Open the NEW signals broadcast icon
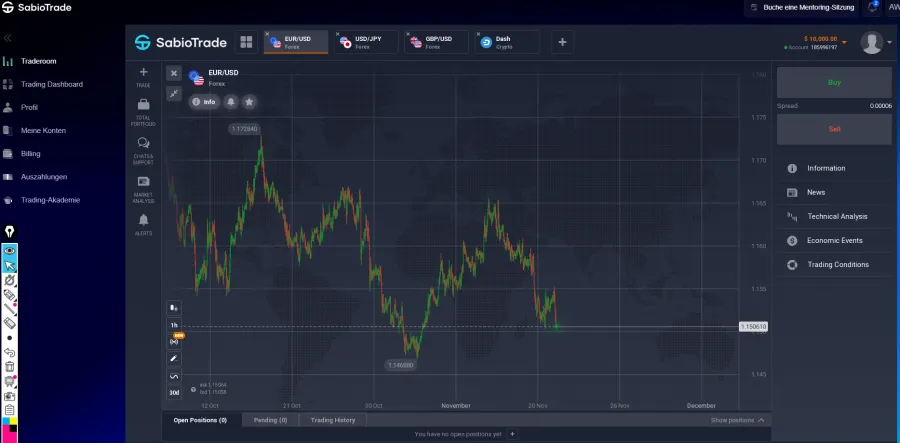The image size is (900, 443). [174, 341]
